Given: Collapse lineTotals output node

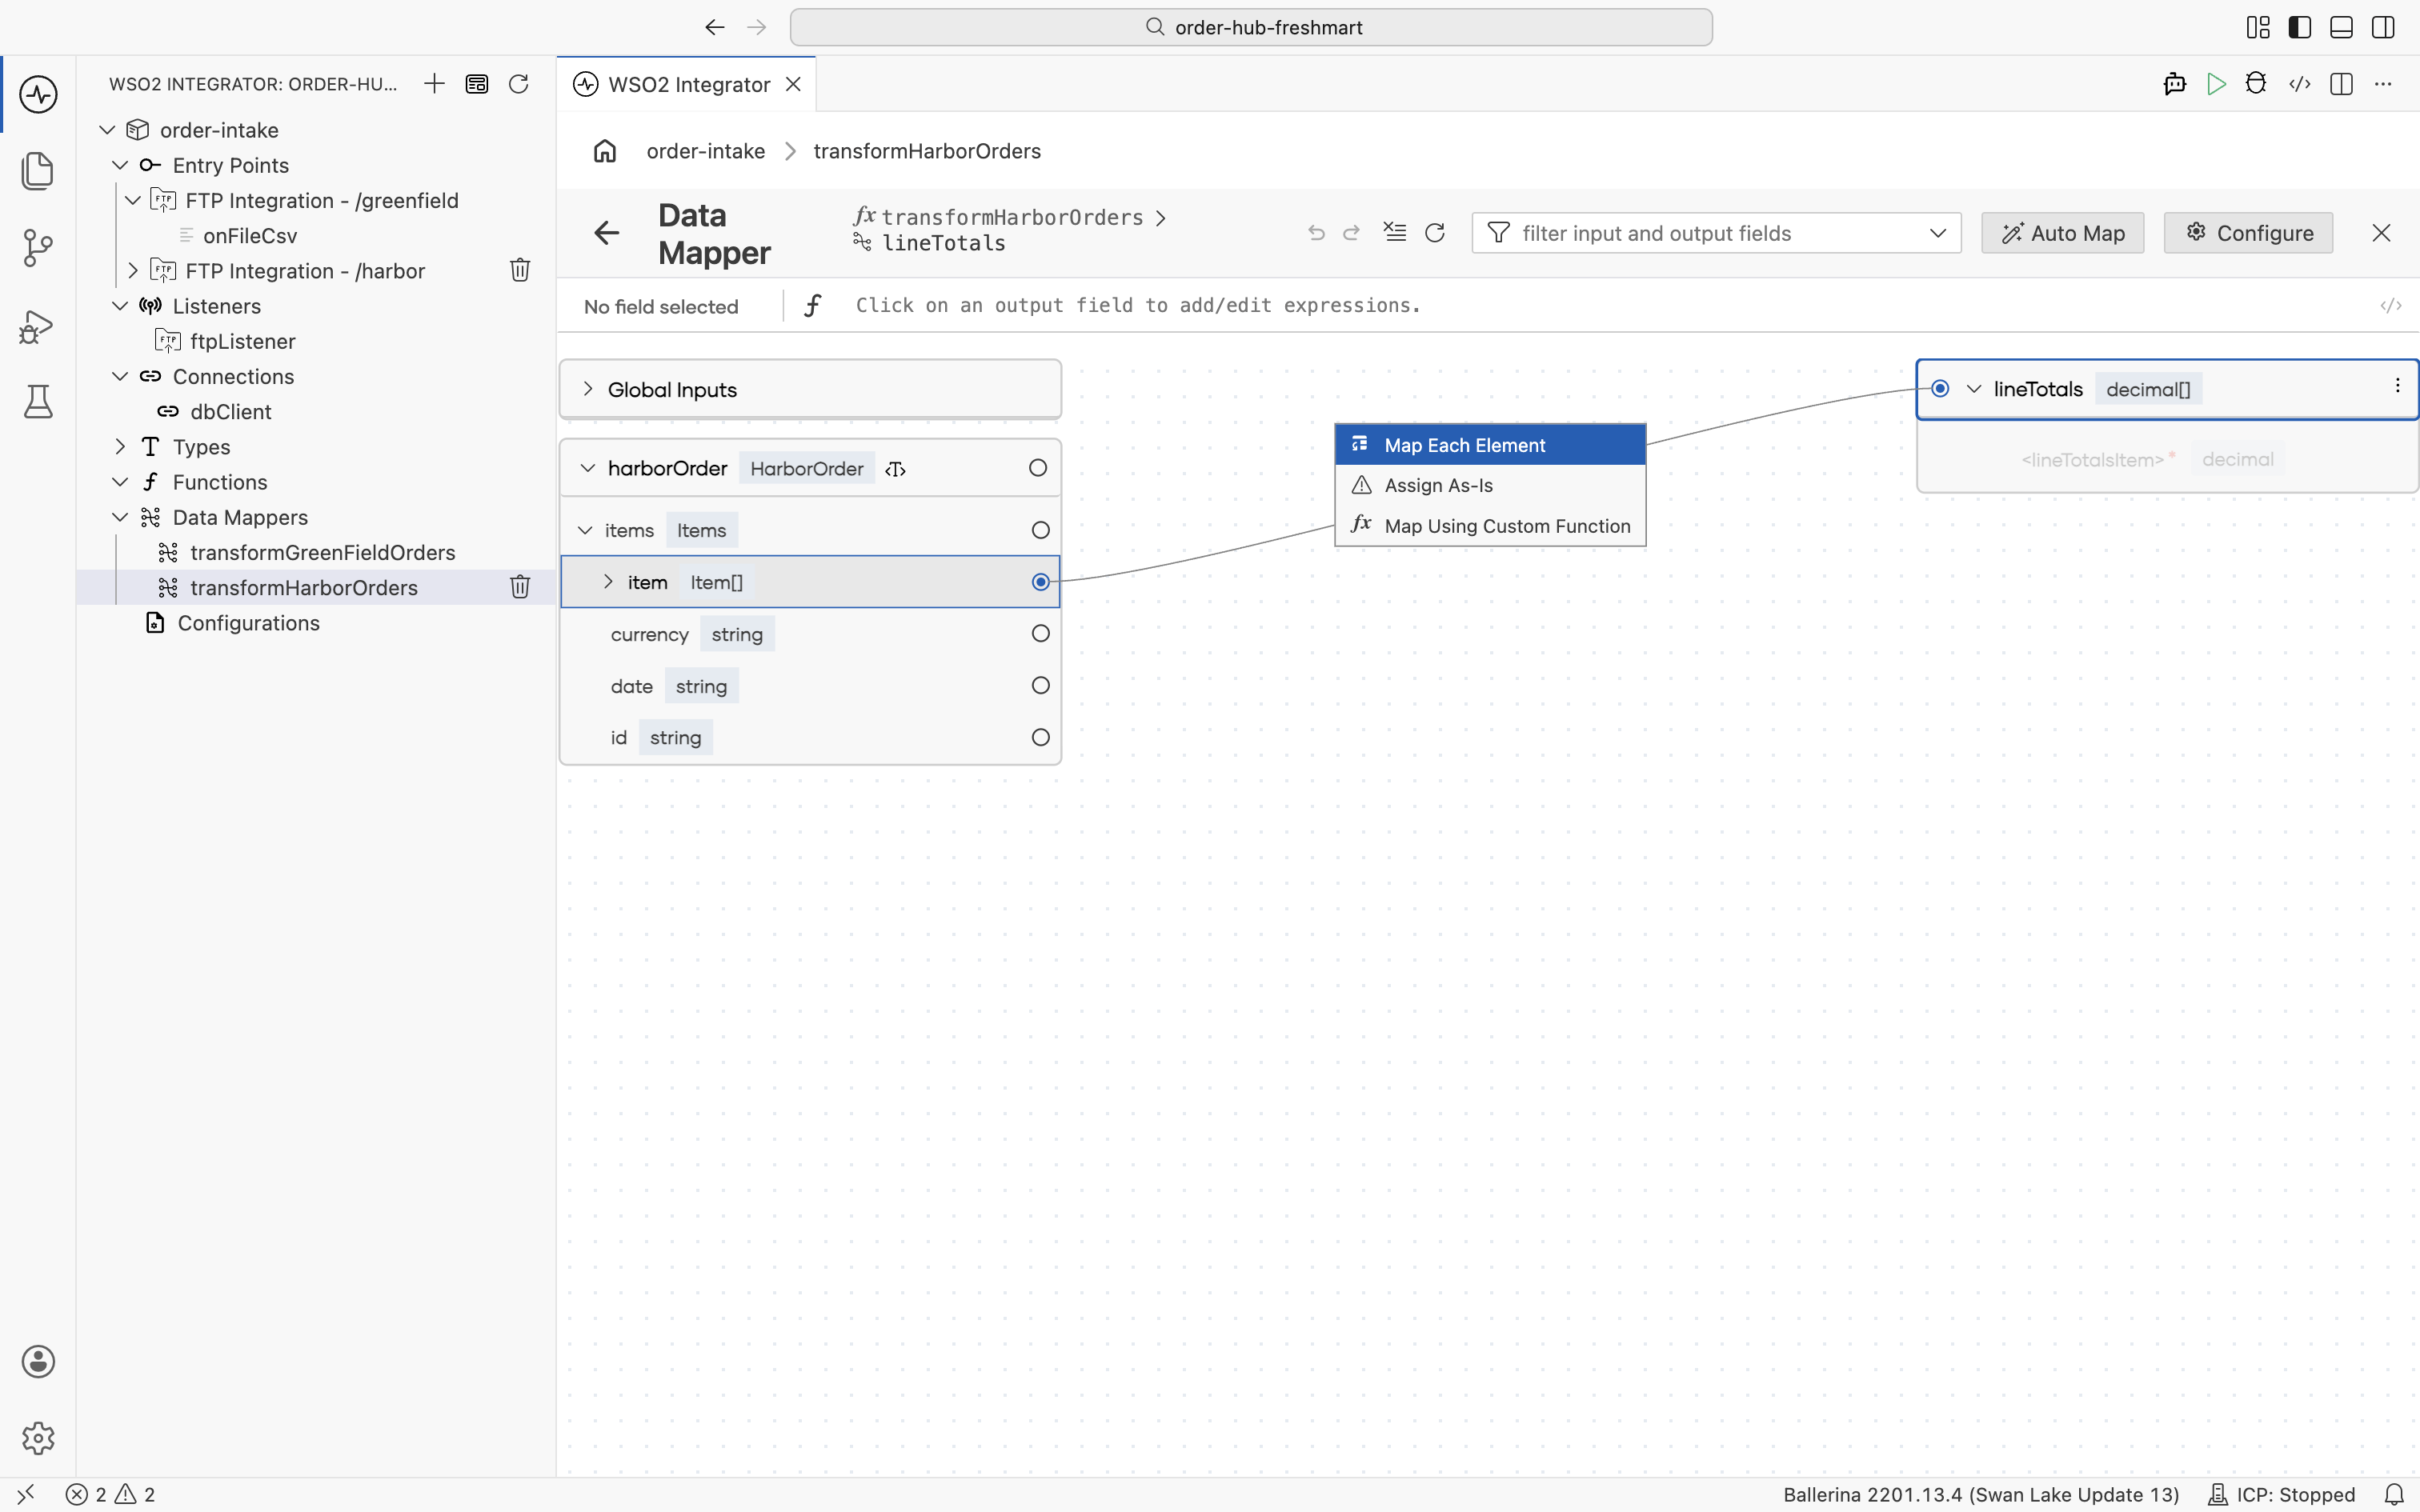Looking at the screenshot, I should [1974, 389].
